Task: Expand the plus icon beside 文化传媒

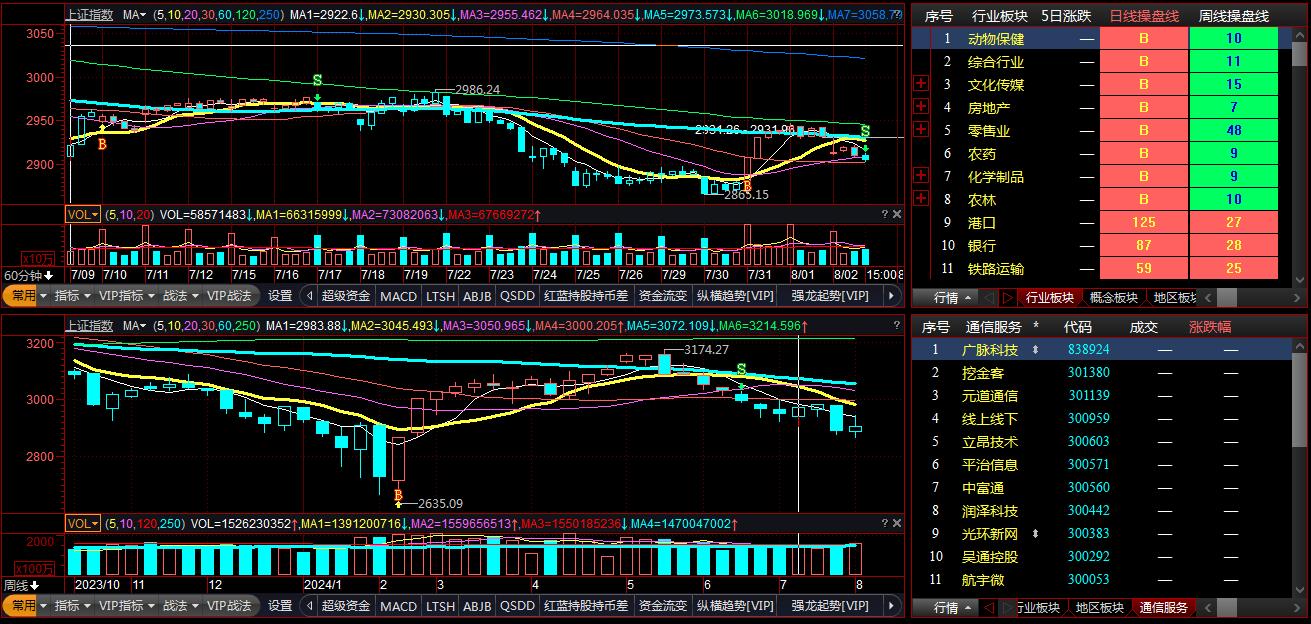Action: [x=922, y=84]
